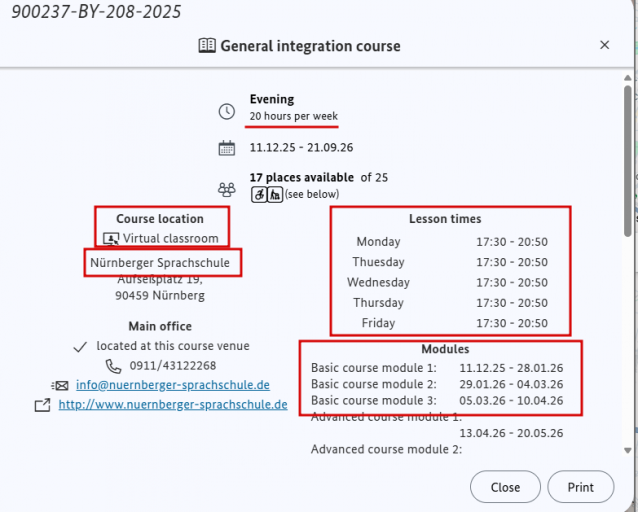Click the 'Thuesday' lesson row
Screen dimensions: 638x512
450,262
